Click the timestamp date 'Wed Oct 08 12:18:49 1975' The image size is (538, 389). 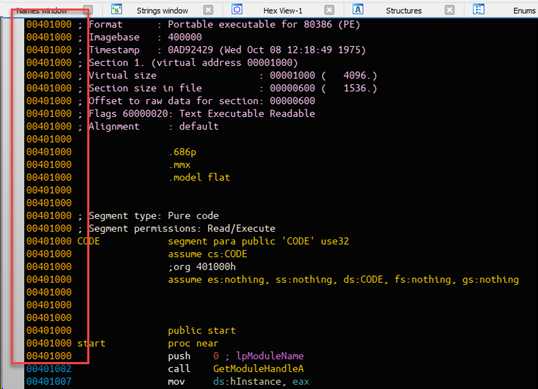pyautogui.click(x=292, y=50)
